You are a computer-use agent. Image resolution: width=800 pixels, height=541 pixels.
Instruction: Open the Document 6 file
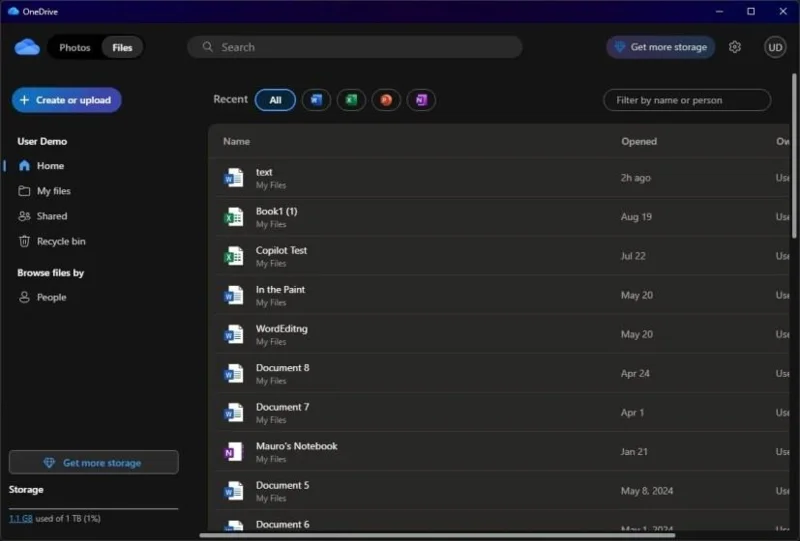(282, 524)
